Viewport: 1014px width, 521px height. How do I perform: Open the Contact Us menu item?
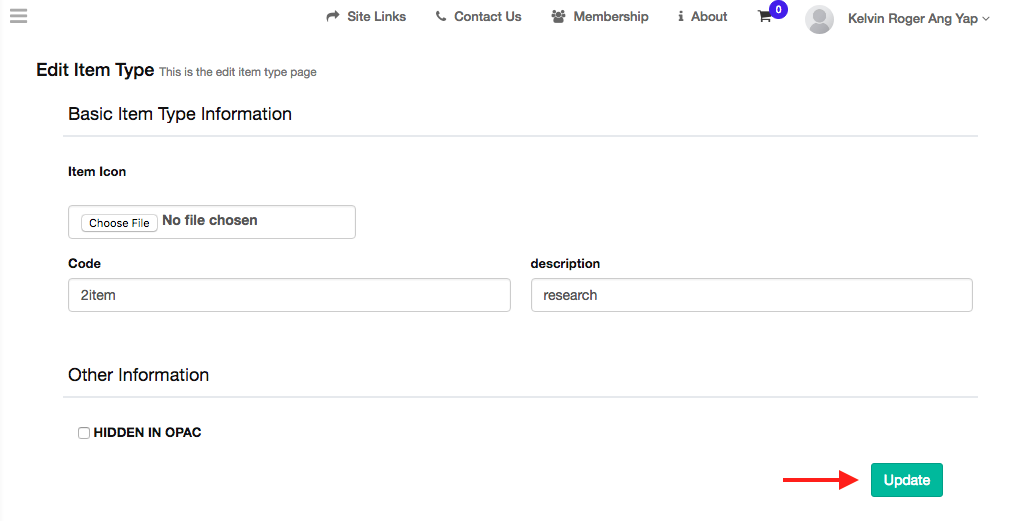tap(488, 16)
